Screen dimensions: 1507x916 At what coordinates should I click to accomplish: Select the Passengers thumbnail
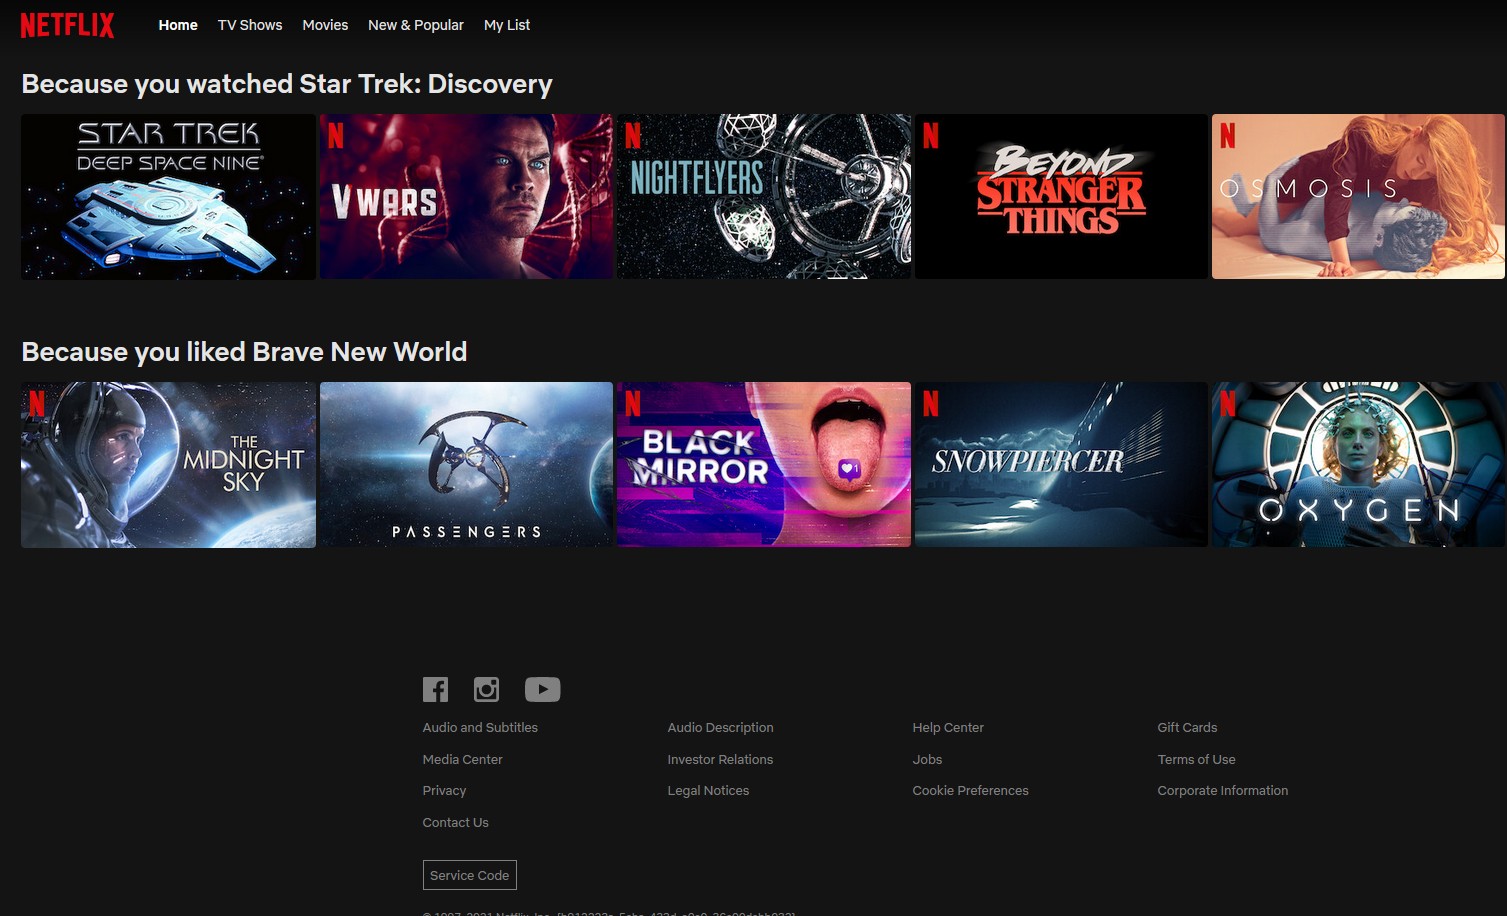pyautogui.click(x=466, y=465)
